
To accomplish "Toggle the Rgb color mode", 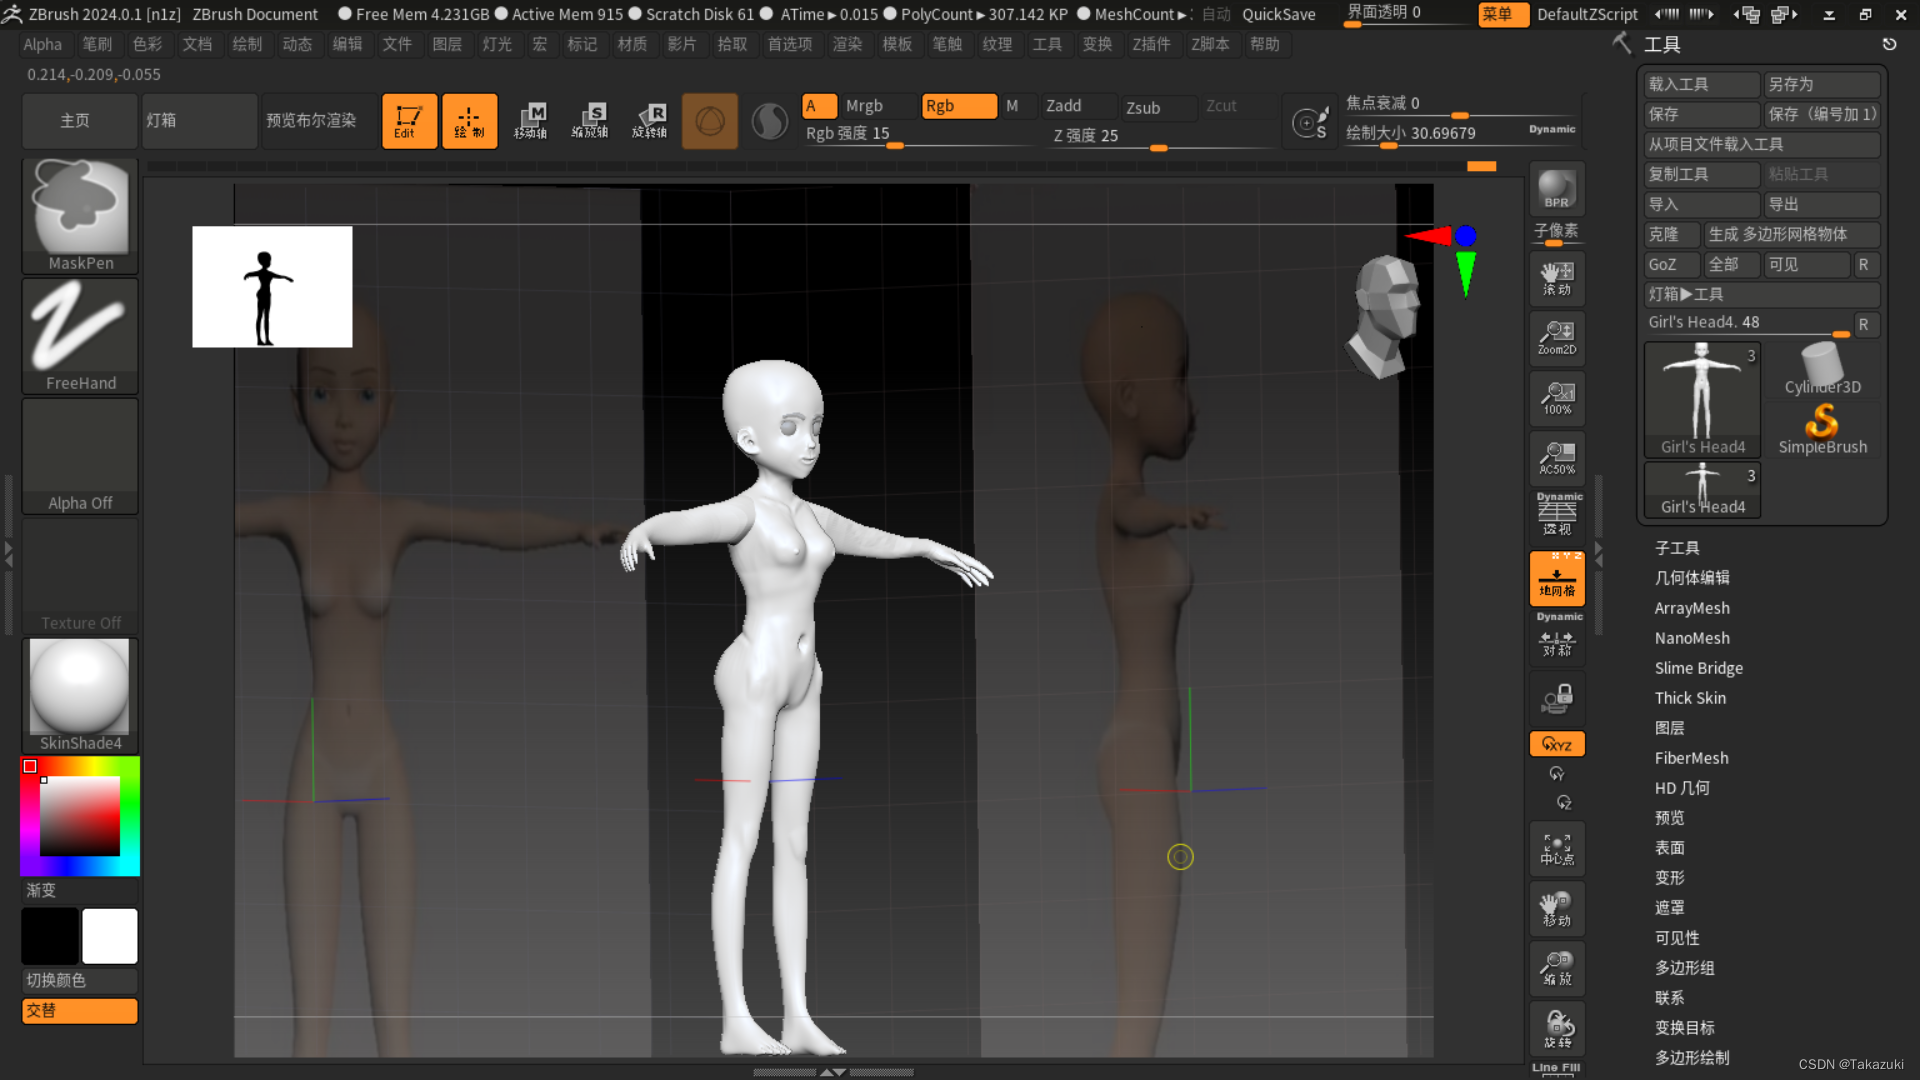I will click(958, 106).
